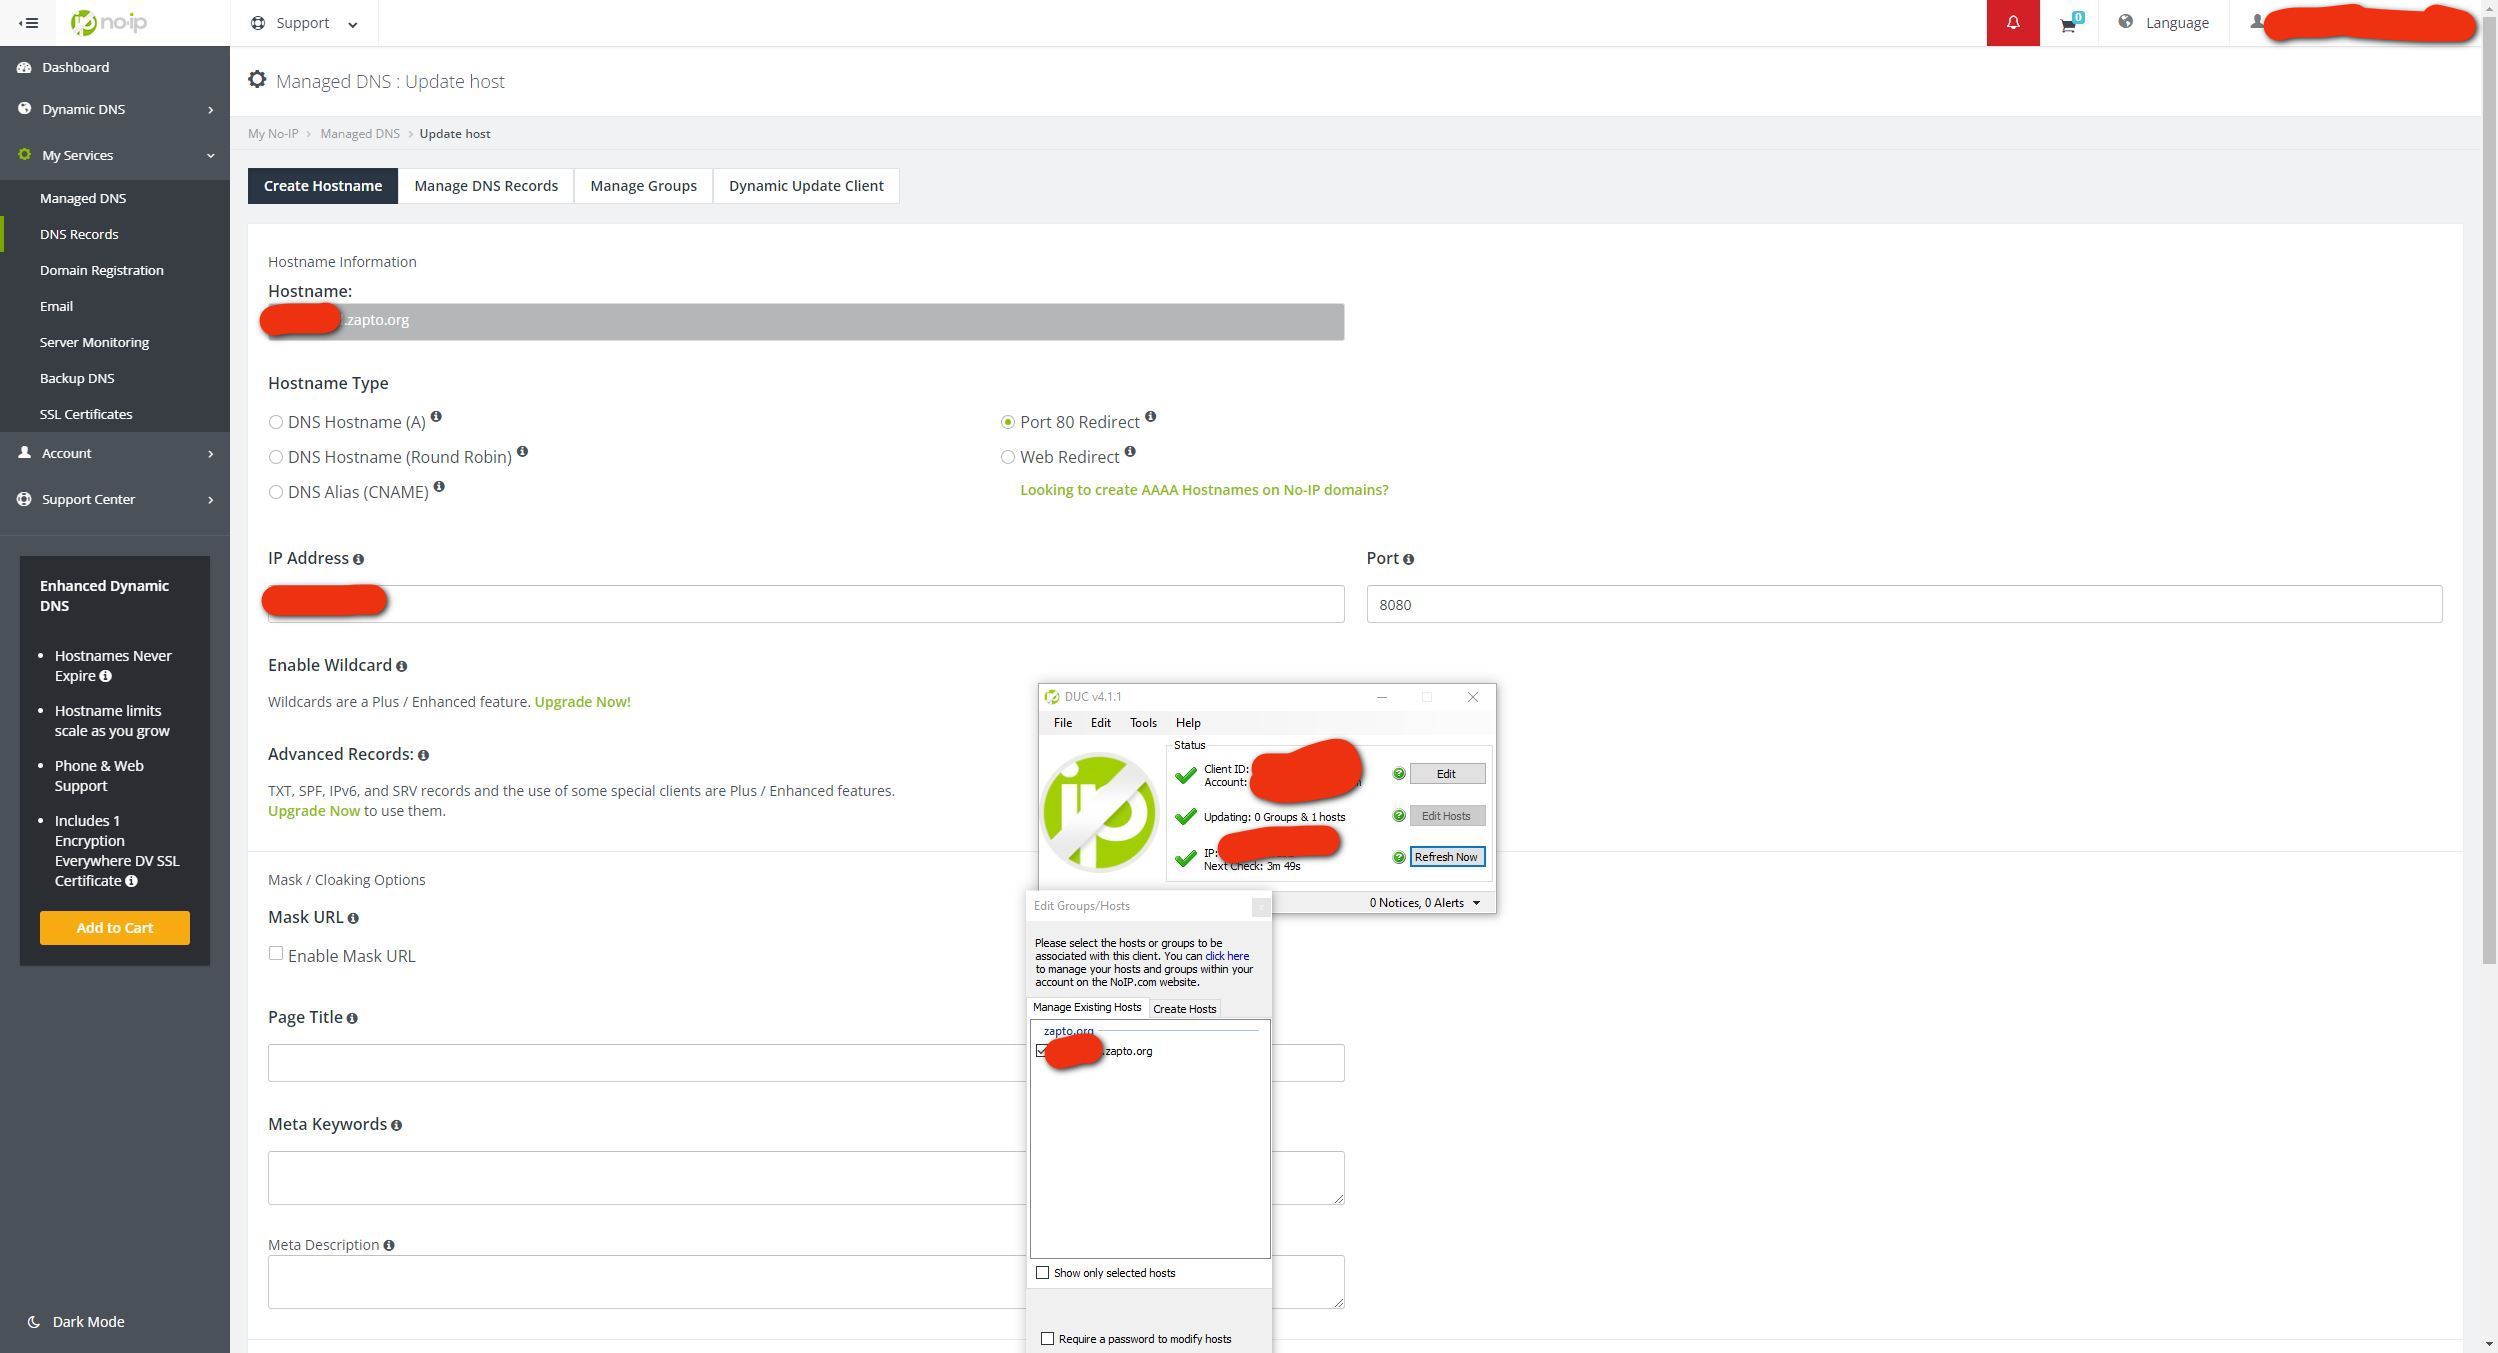
Task: Expand the Dynamic DNS sidebar section
Action: pos(115,109)
